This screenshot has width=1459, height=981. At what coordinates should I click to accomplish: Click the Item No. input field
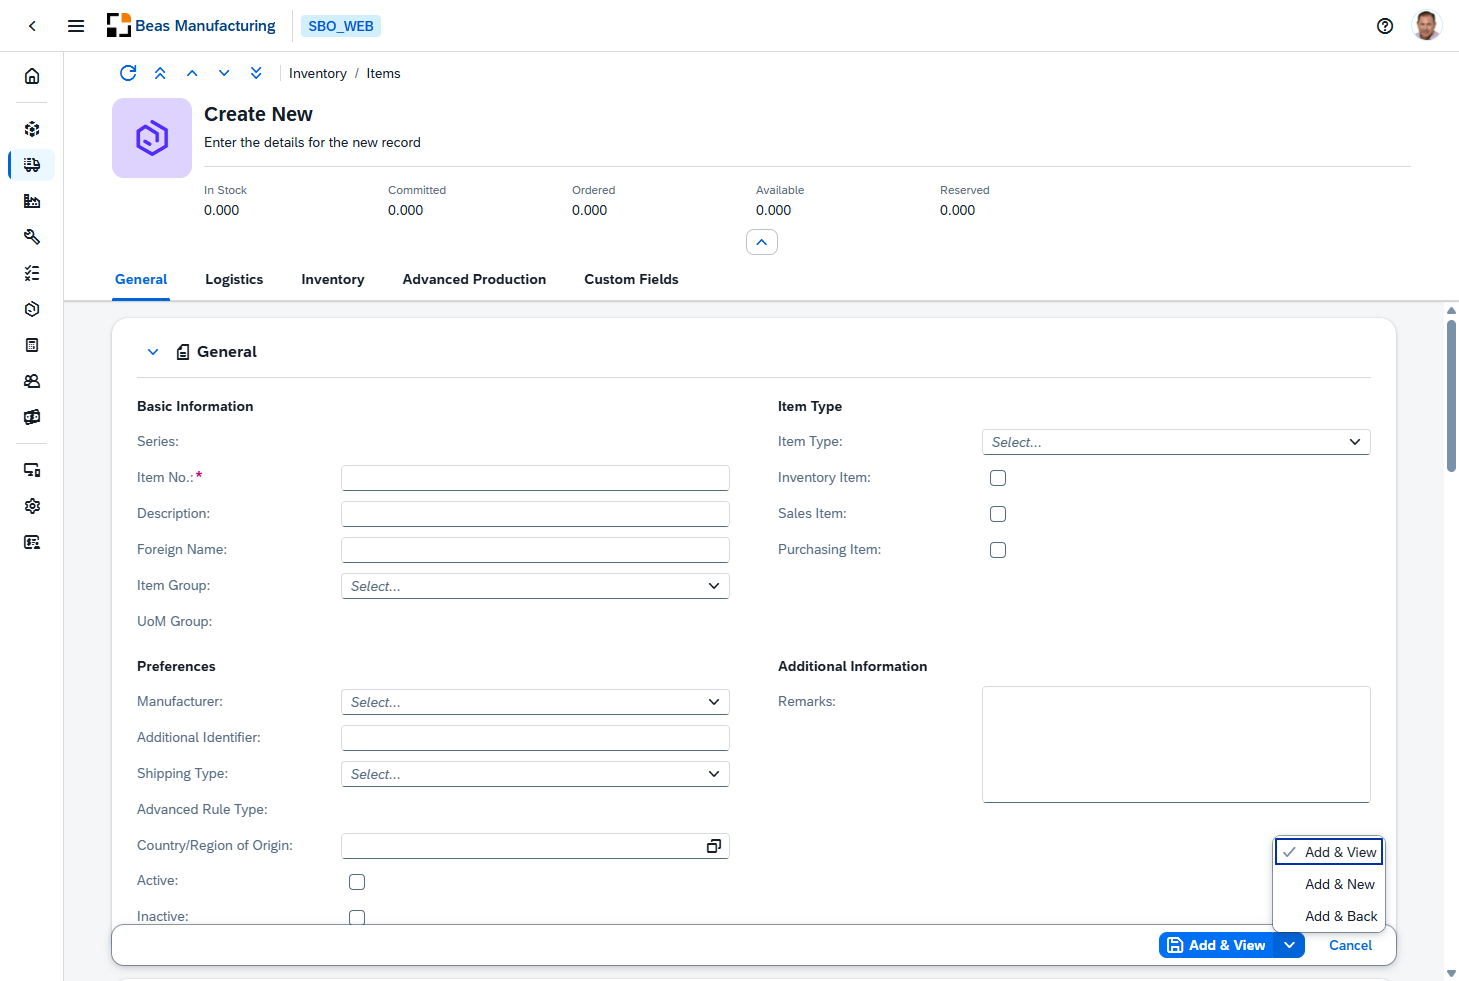click(x=535, y=478)
